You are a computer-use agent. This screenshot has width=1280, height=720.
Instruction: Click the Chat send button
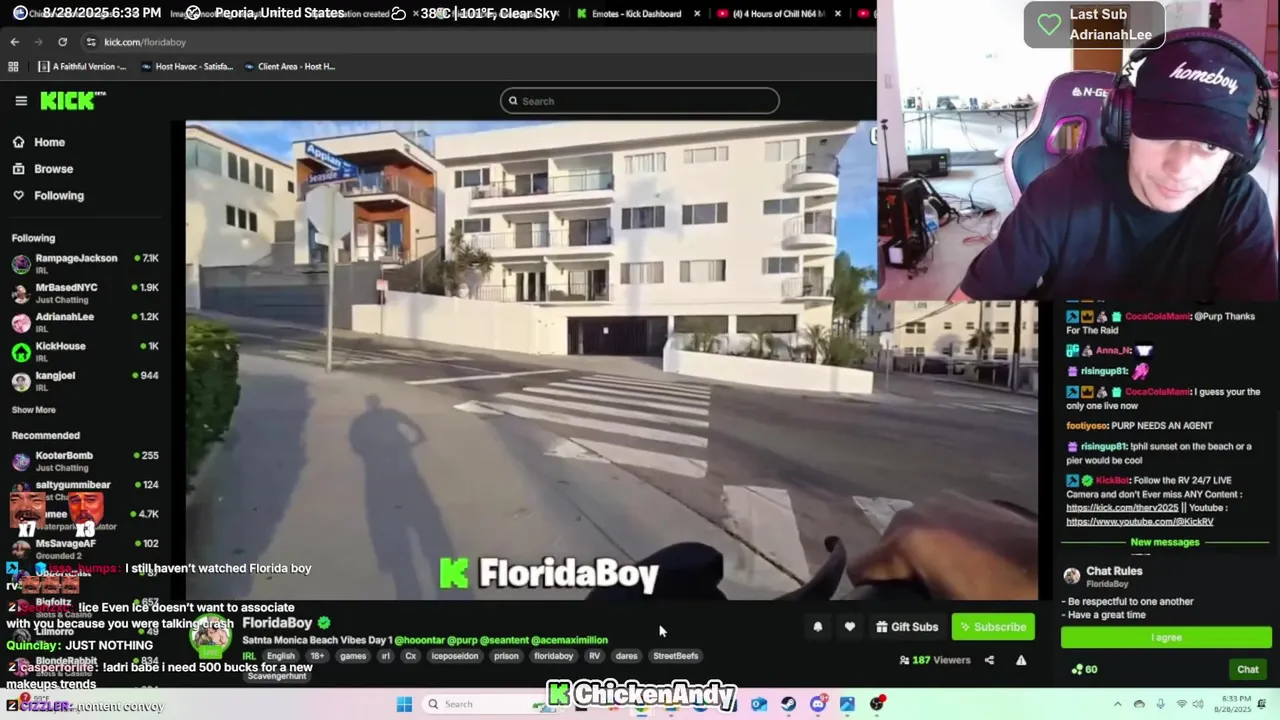click(x=1248, y=669)
